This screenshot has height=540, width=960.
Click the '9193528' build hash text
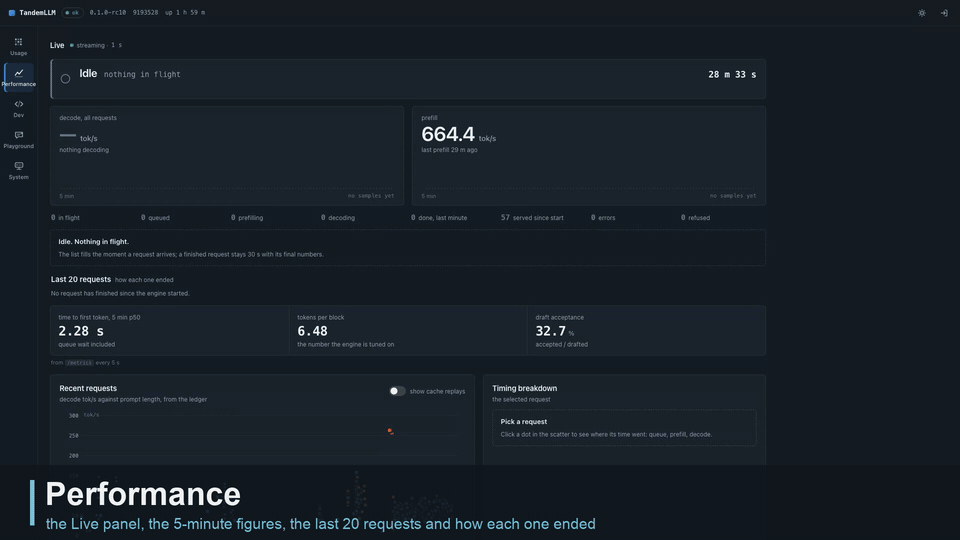(145, 12)
